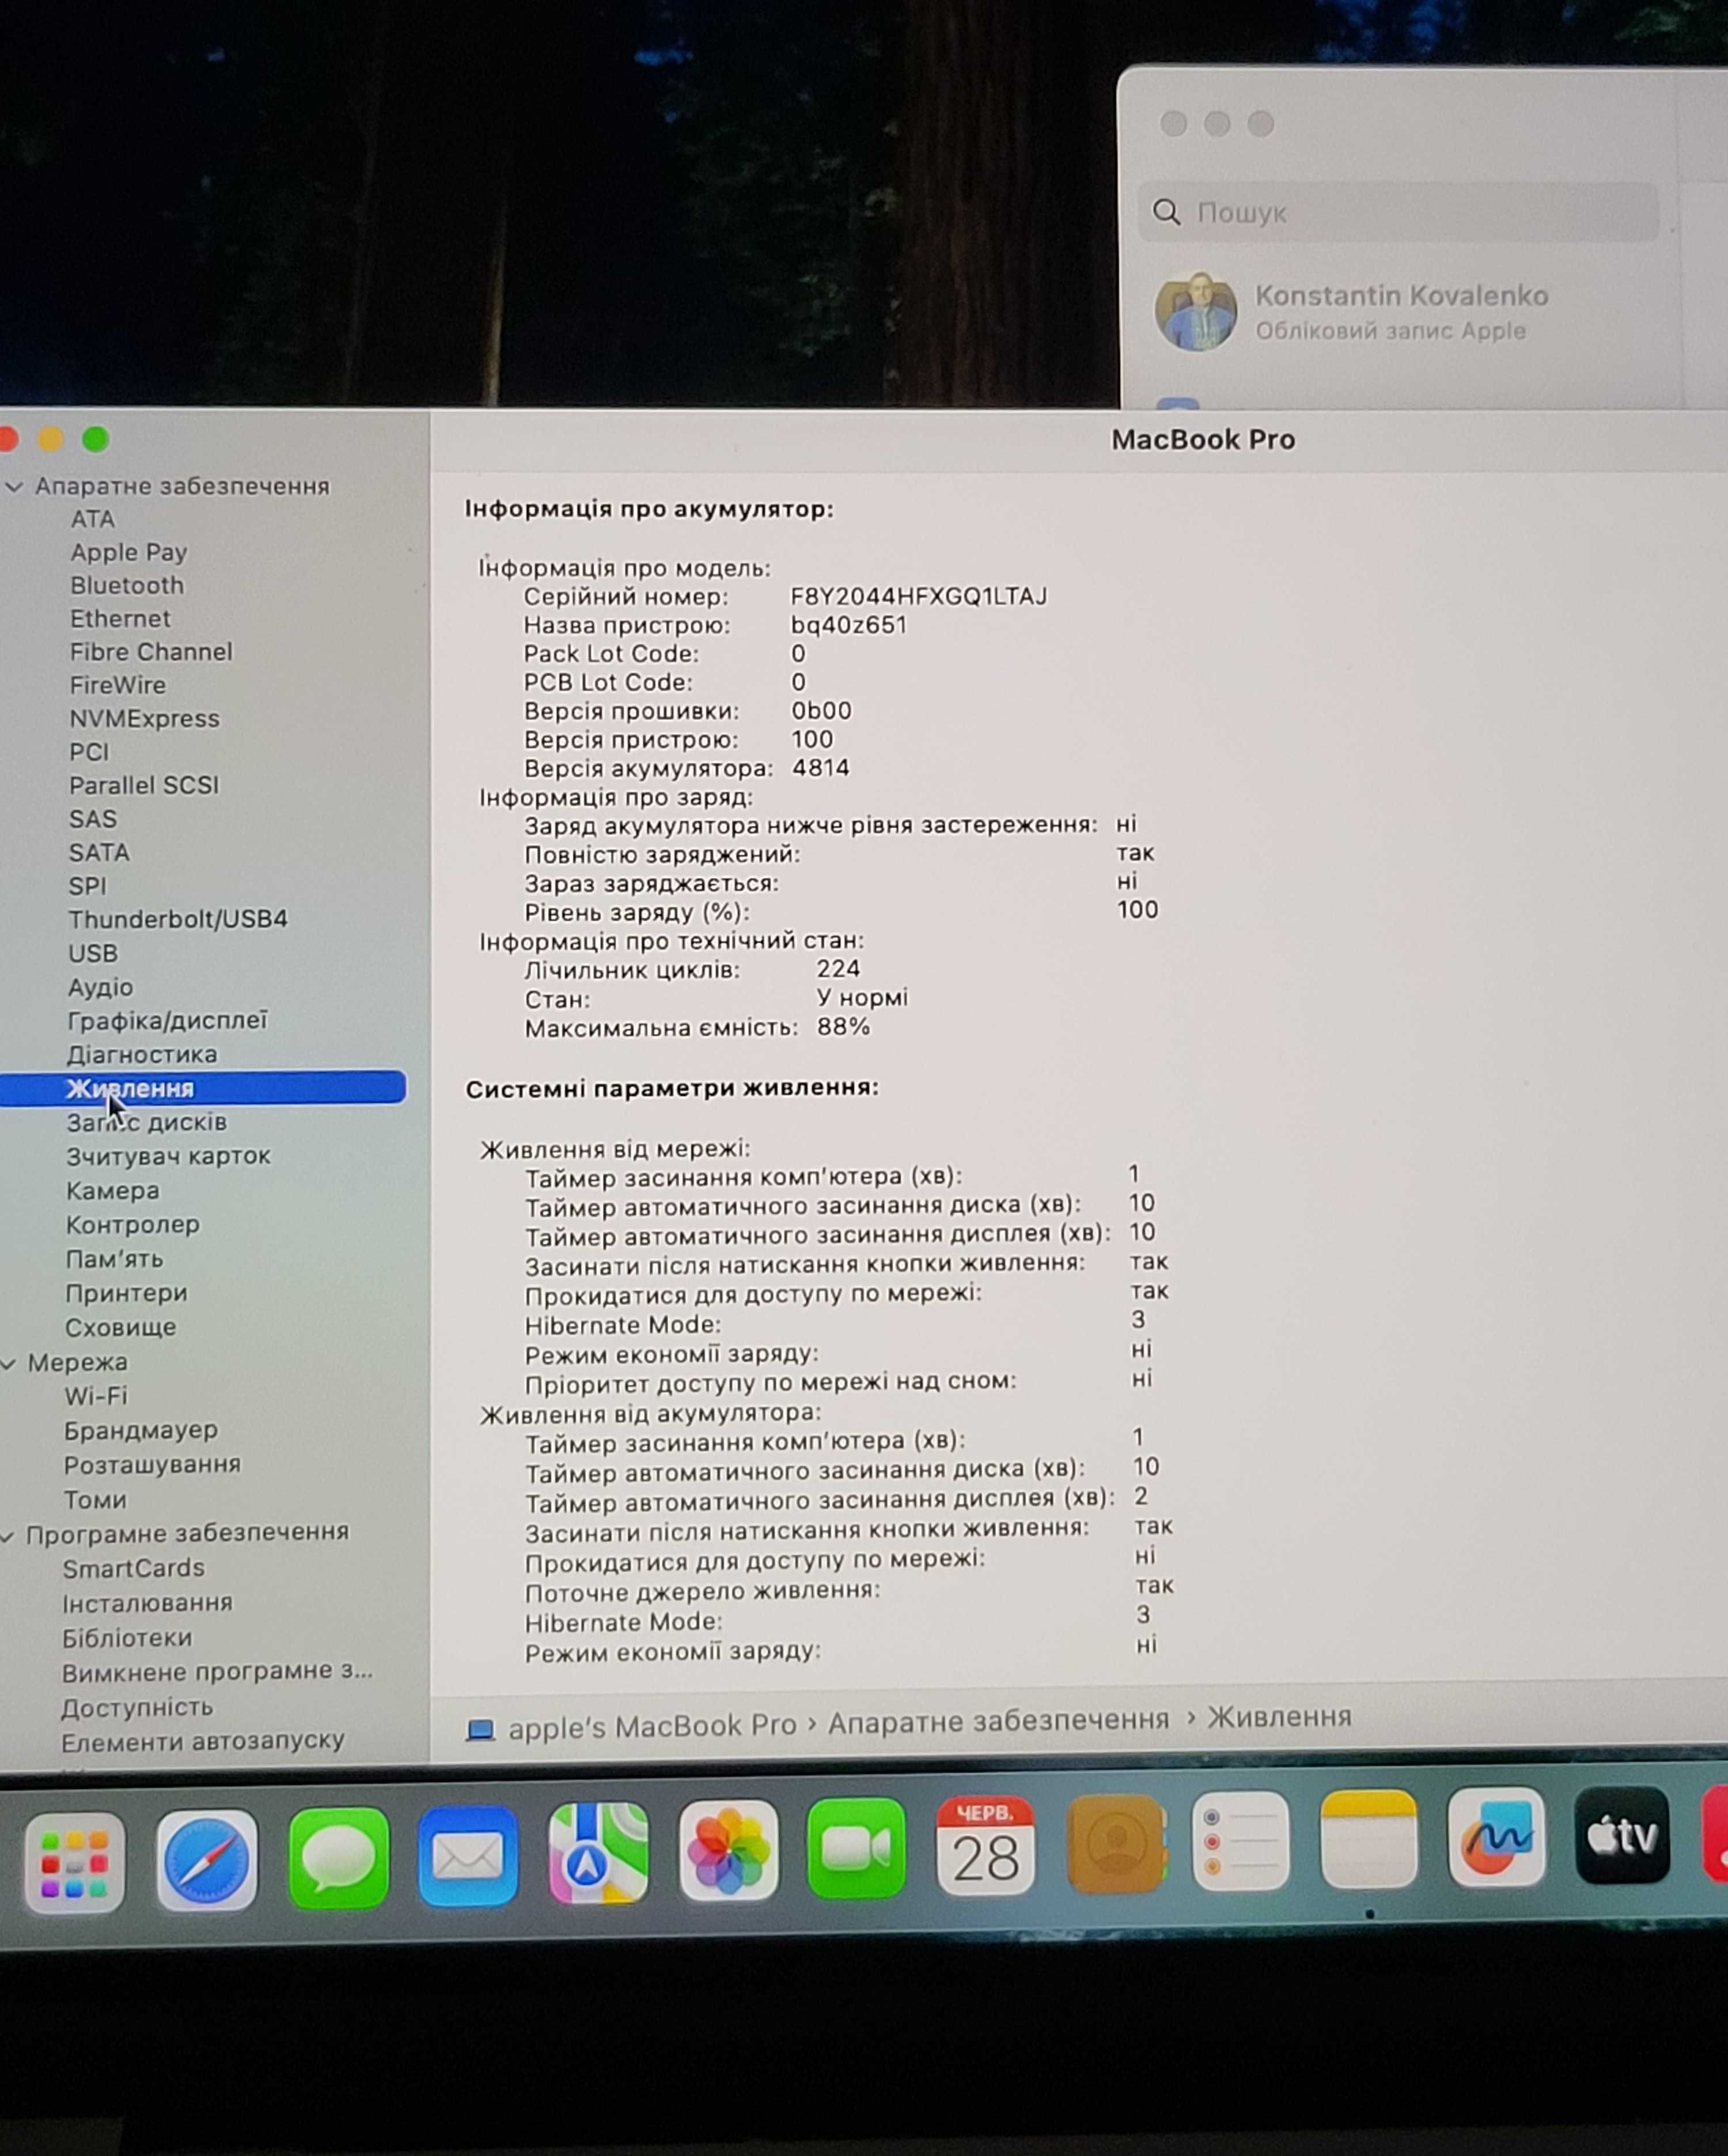Select Інсталювання in sidebar
Viewport: 1728px width, 2156px height.
pyautogui.click(x=147, y=1603)
